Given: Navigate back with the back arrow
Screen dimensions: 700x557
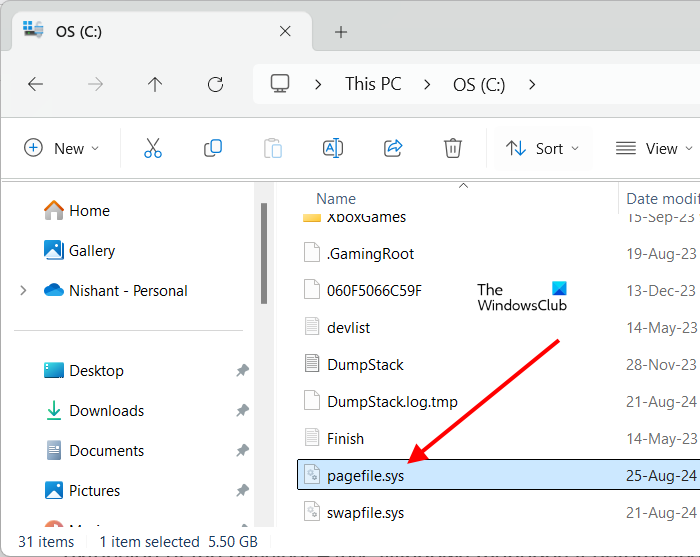Looking at the screenshot, I should tap(36, 84).
